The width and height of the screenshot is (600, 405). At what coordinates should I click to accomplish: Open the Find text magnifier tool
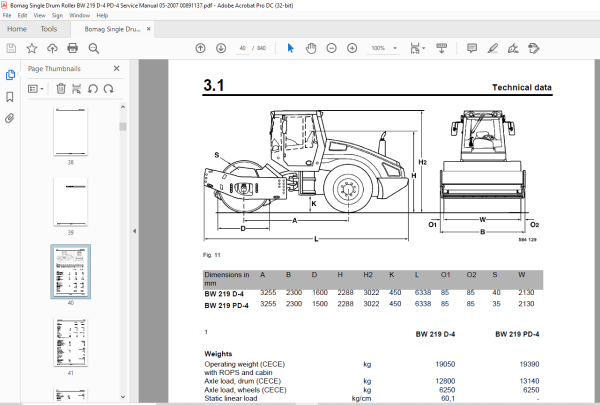pyautogui.click(x=93, y=48)
